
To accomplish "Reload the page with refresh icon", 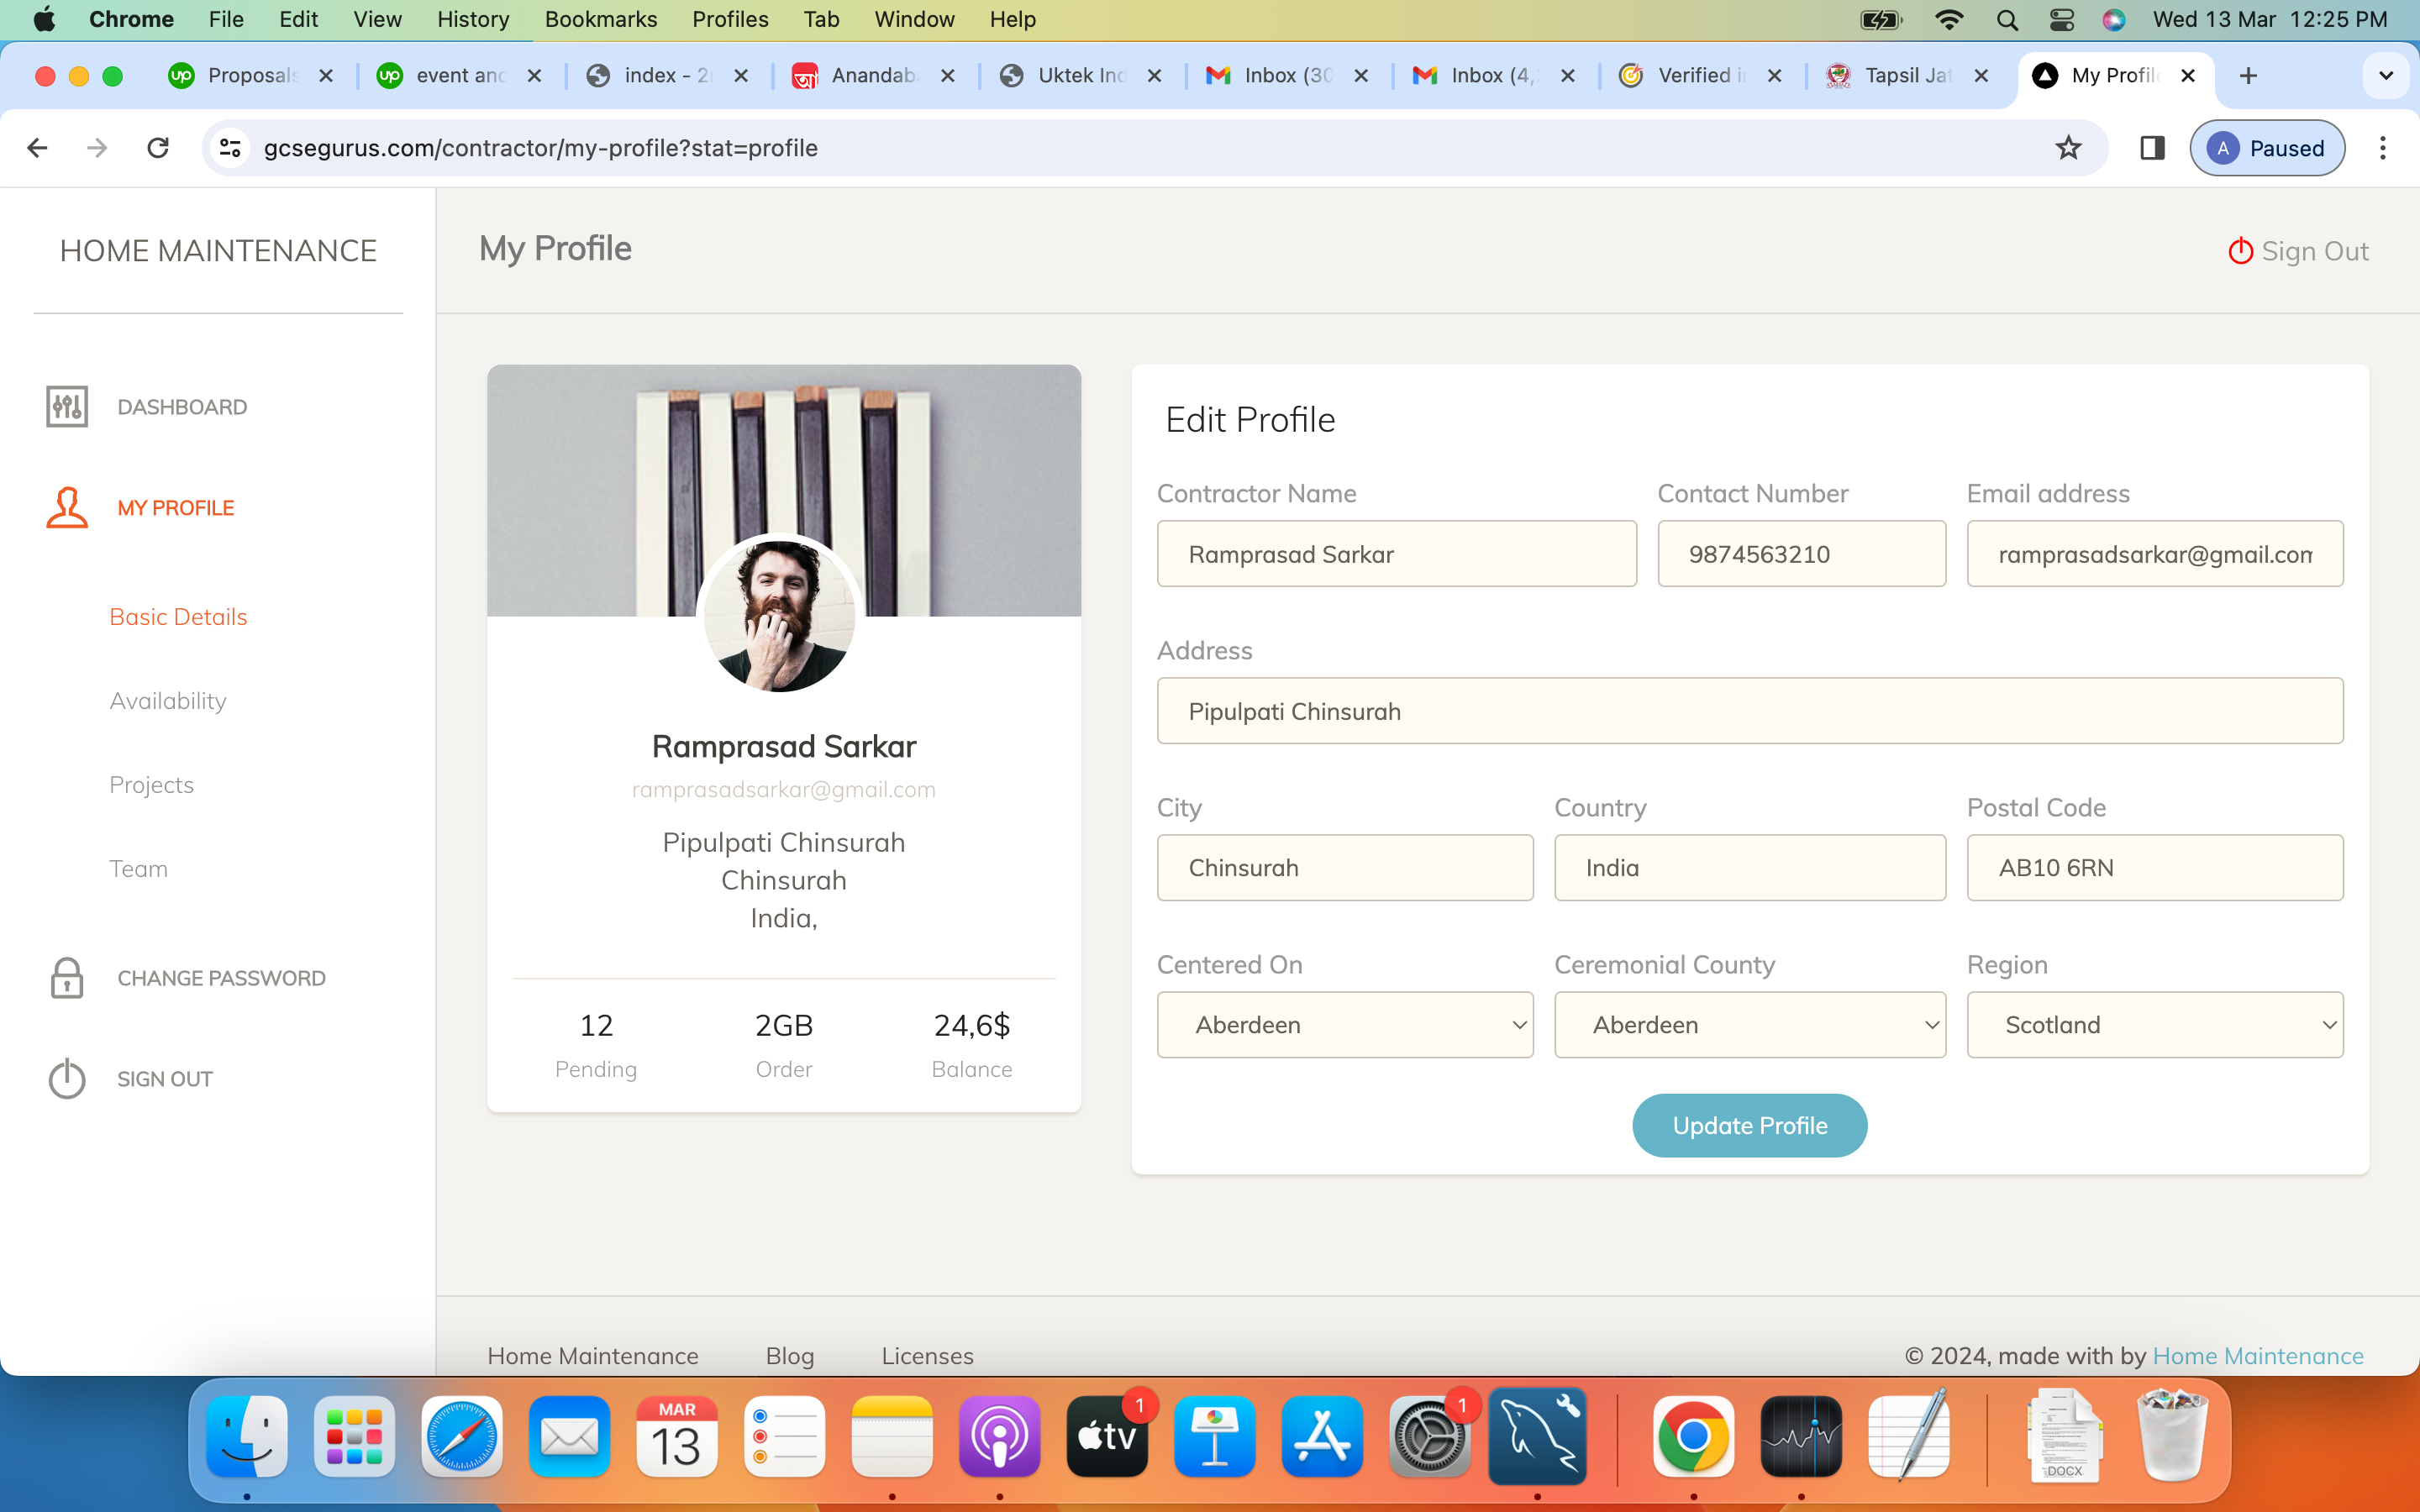I will pos(158,148).
